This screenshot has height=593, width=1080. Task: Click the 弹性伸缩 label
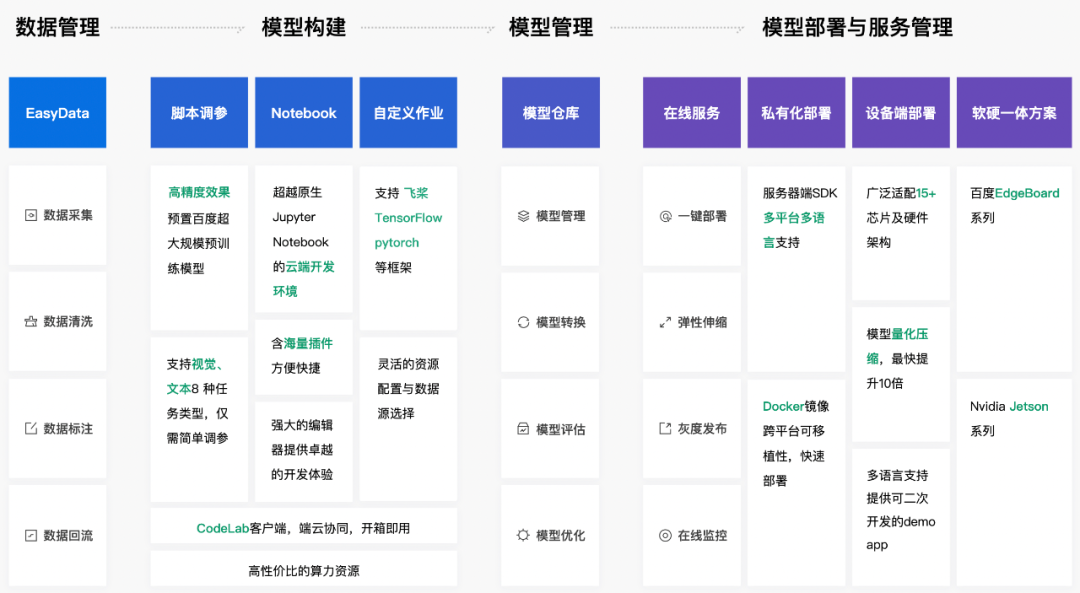(x=703, y=322)
